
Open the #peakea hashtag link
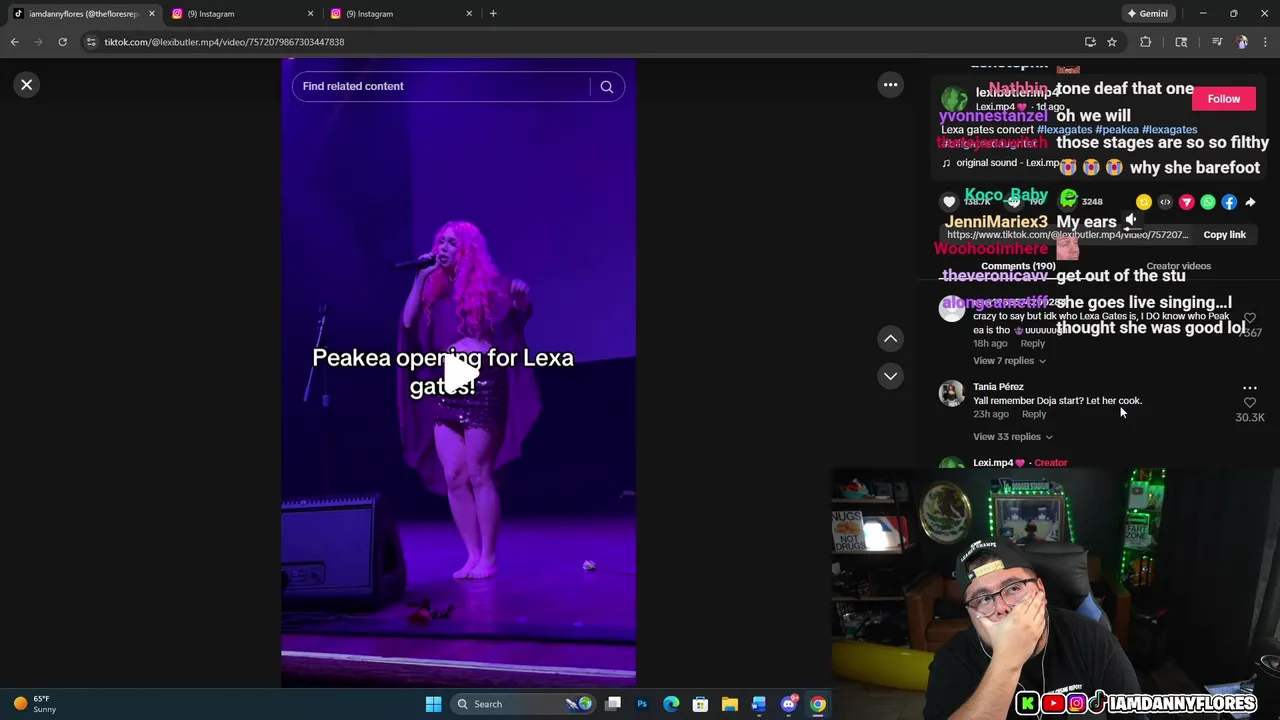point(1117,130)
